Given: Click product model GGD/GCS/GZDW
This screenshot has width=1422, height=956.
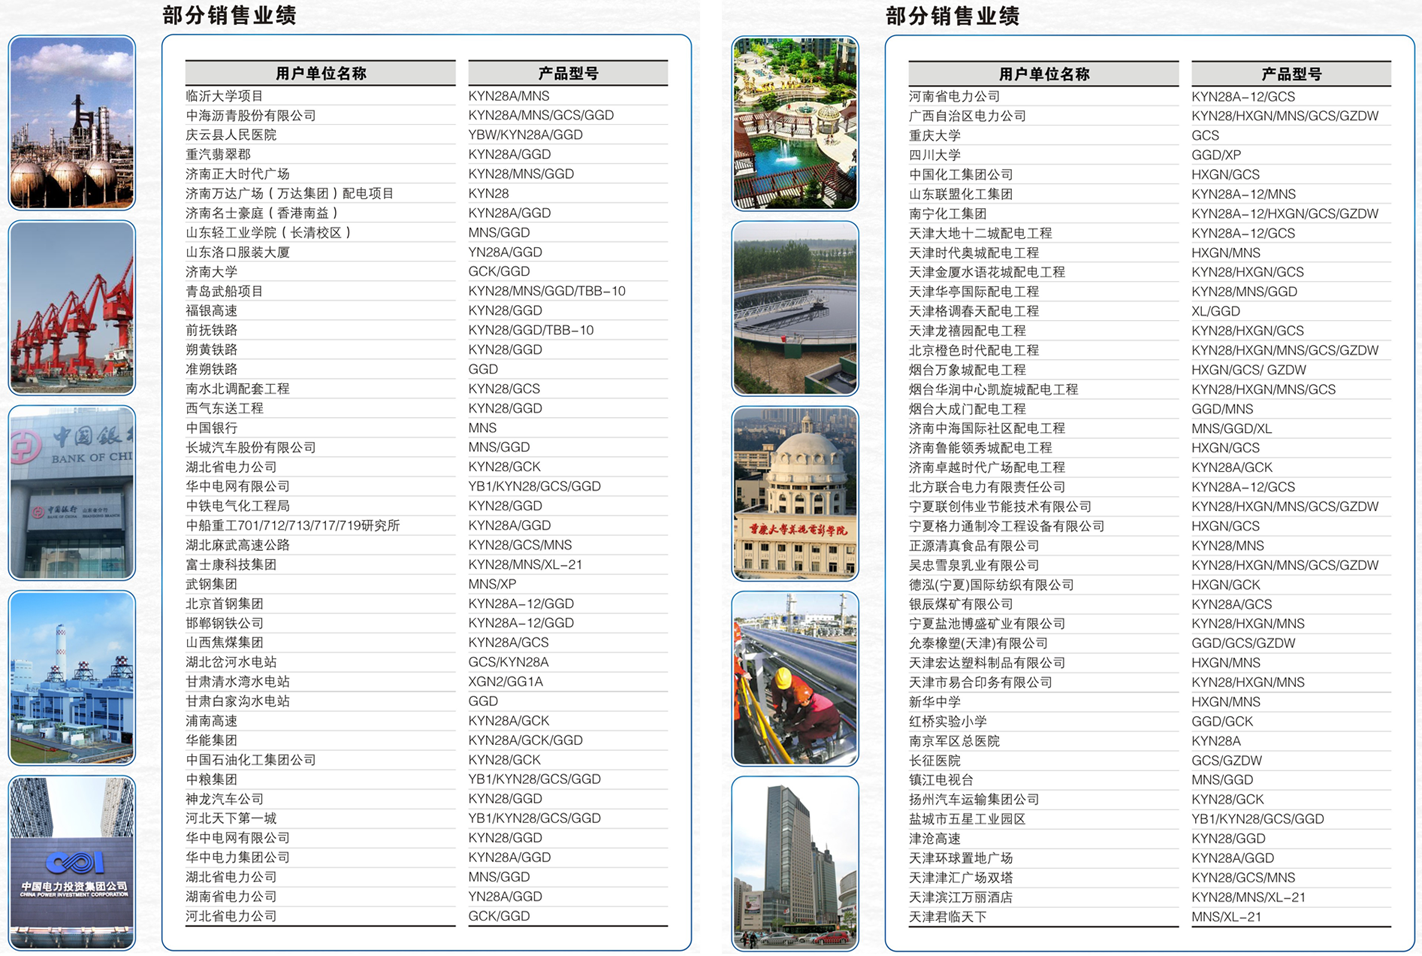Looking at the screenshot, I should pos(1243,643).
